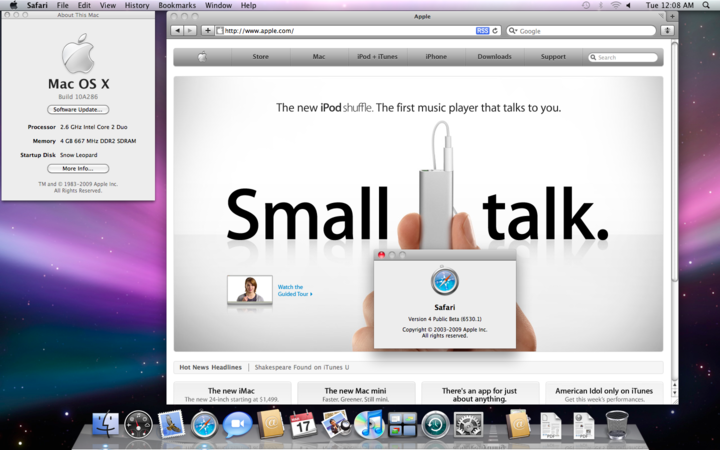Open Address Book next to iChat in Dock
Screen dimensions: 720x450
pyautogui.click(x=270, y=424)
